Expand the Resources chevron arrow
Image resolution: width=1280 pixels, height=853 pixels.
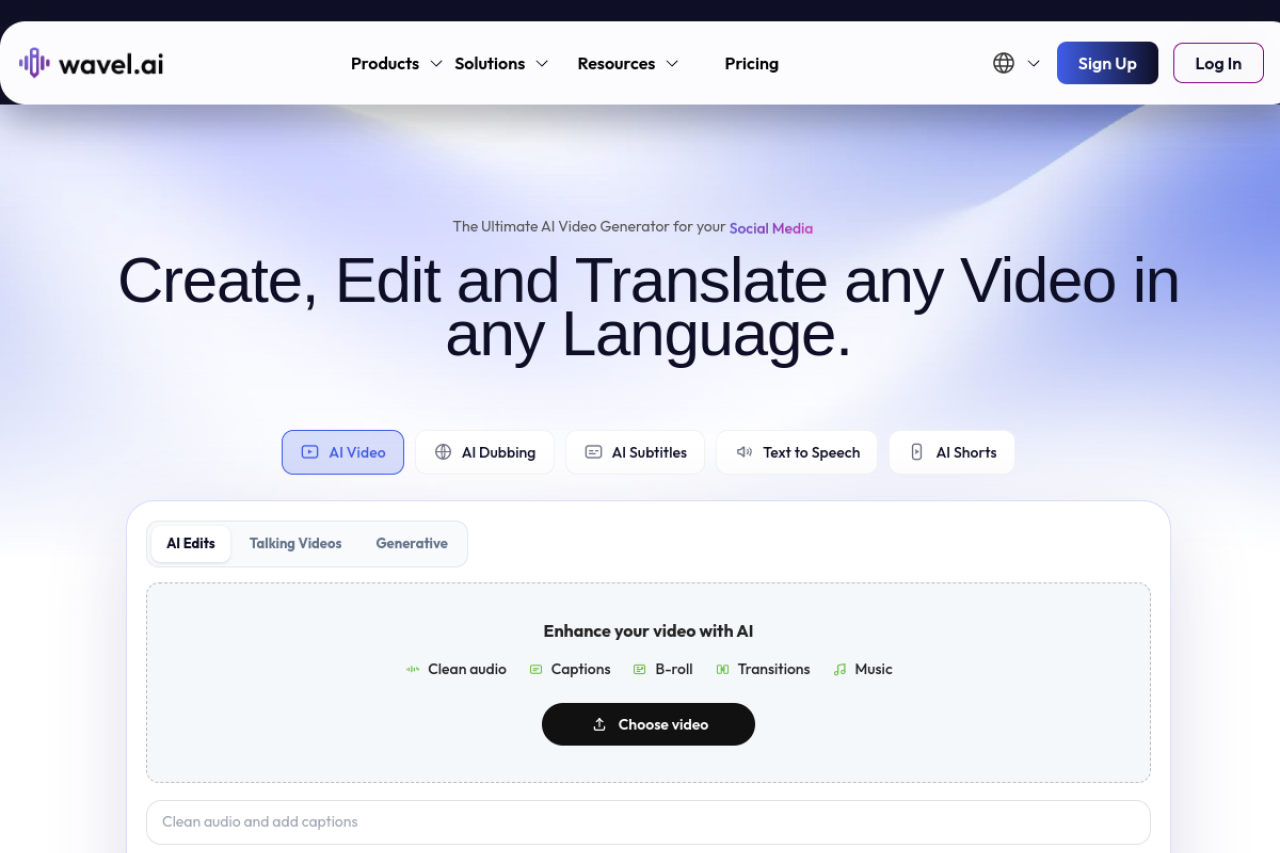coord(672,63)
